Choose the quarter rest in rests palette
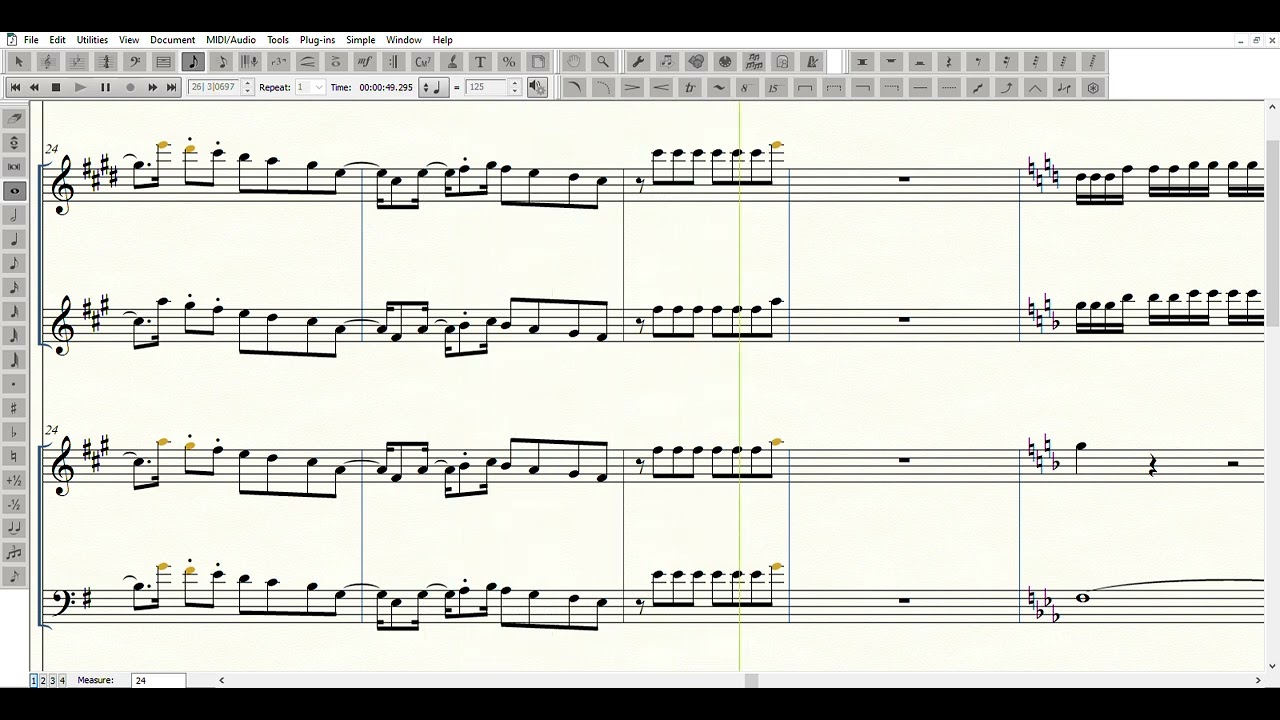1280x720 pixels. click(x=949, y=62)
